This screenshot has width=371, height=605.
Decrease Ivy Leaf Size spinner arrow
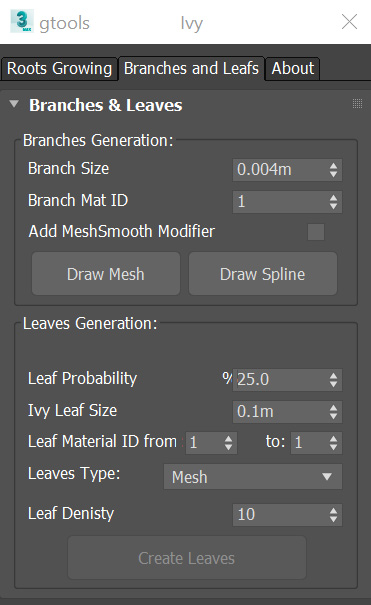334,416
